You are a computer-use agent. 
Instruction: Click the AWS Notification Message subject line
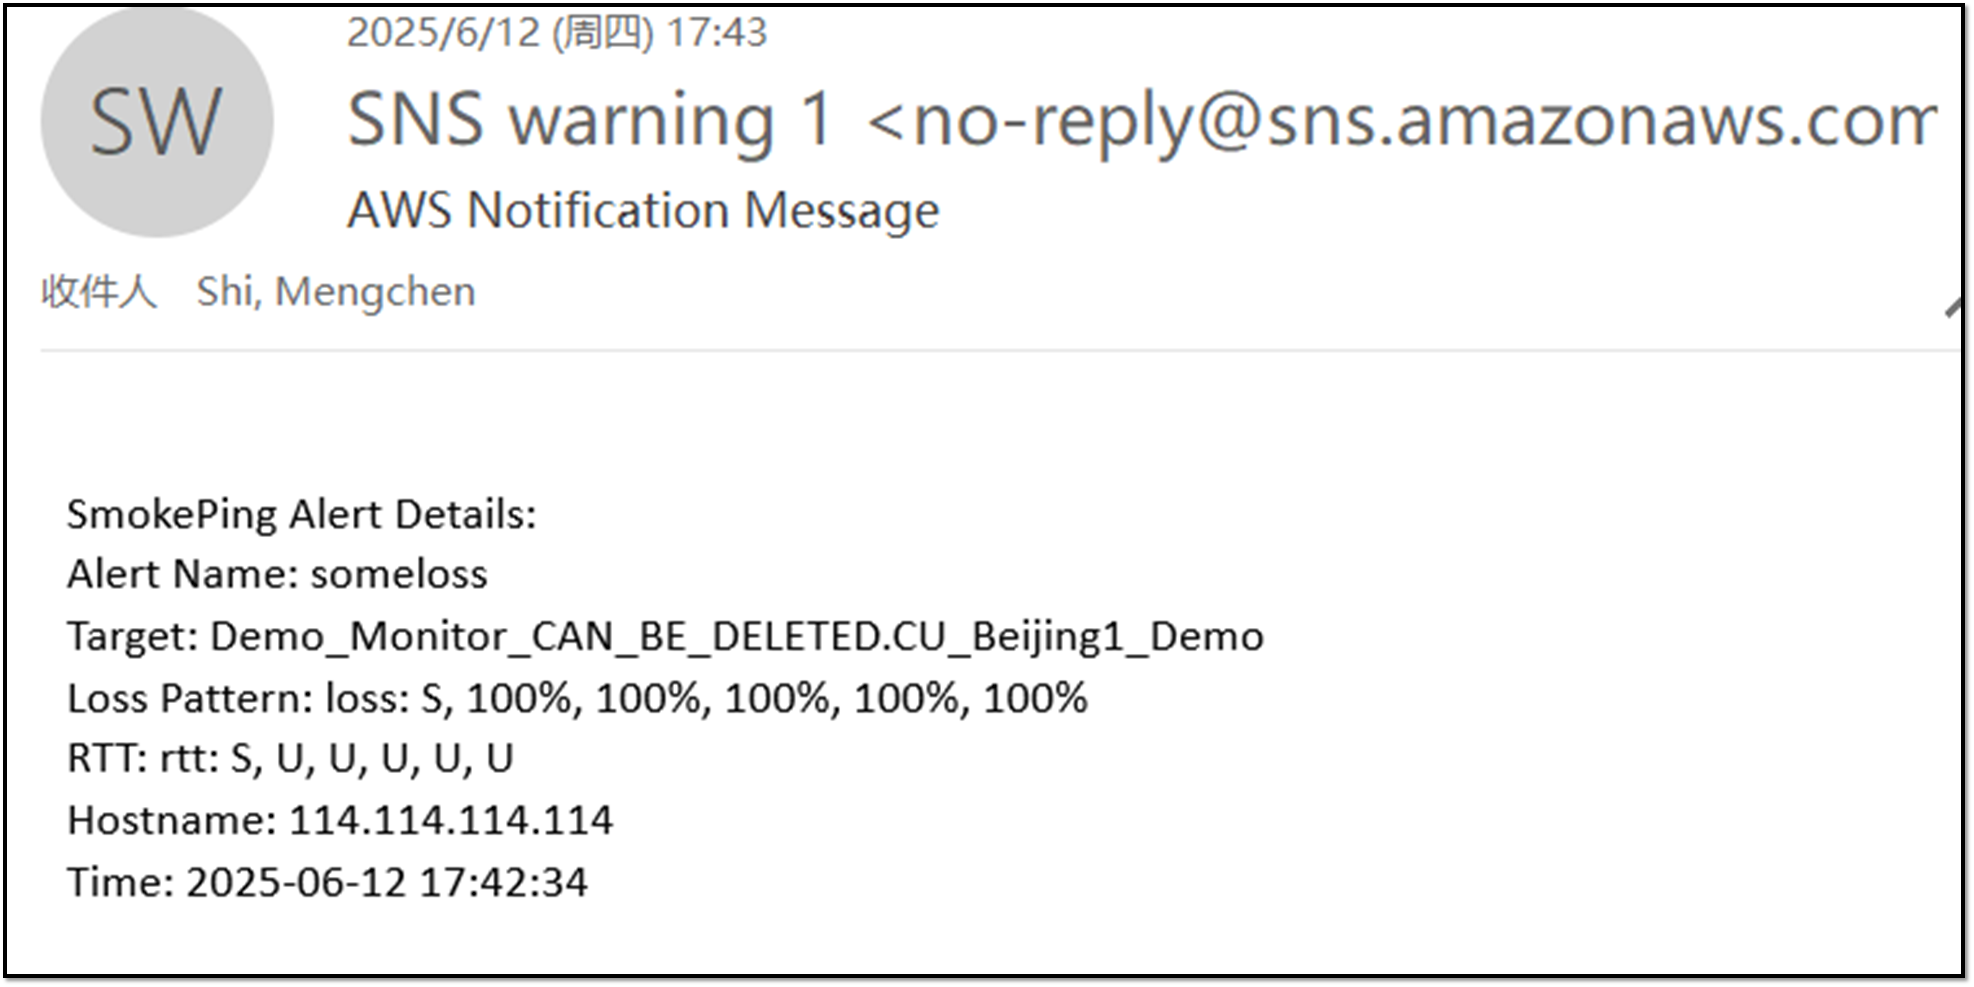pos(643,211)
